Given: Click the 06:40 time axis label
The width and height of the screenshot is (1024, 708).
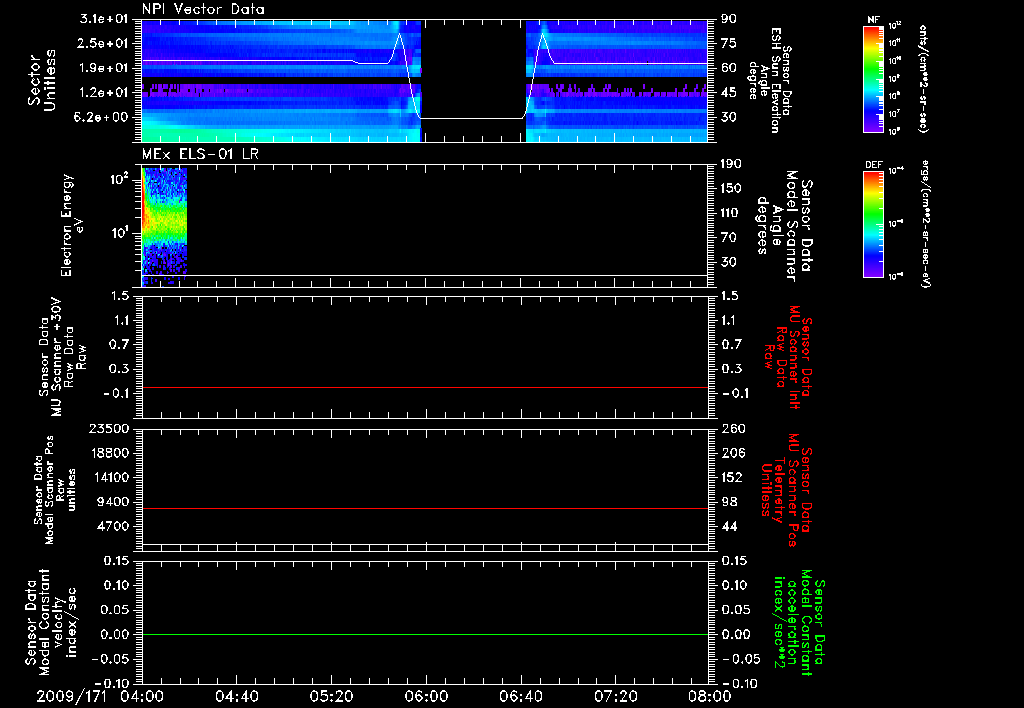Looking at the screenshot, I should pos(520,696).
